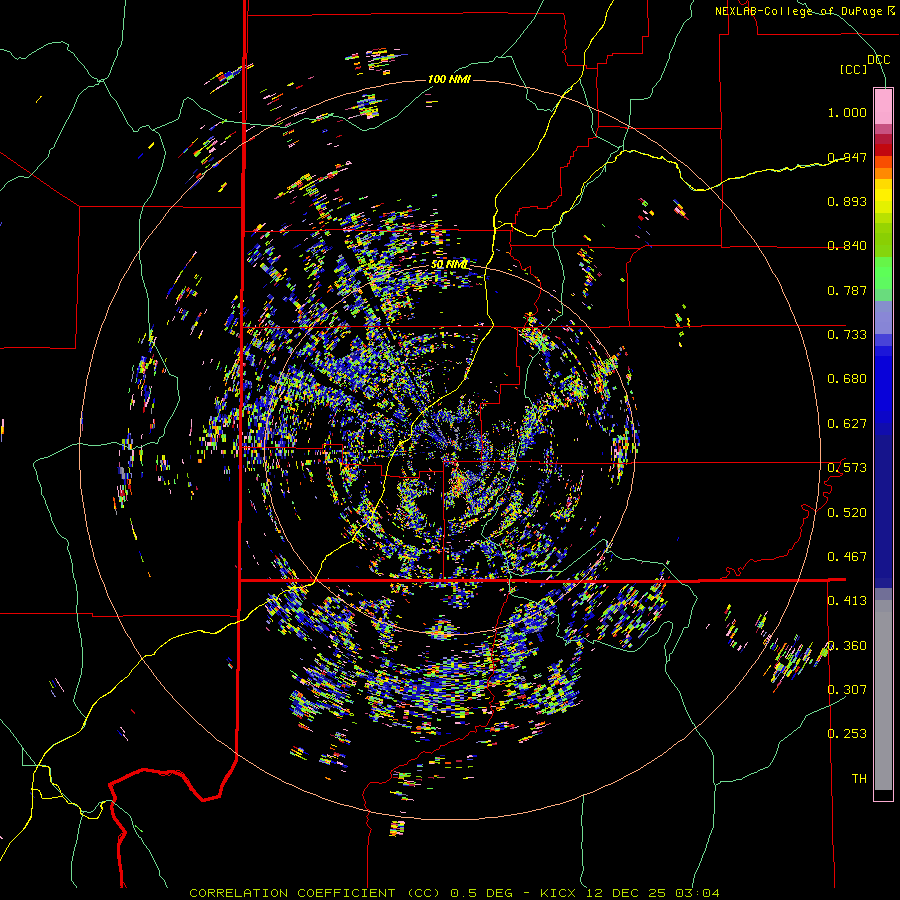Click the 12 DEC 25 03:04 timestamp
Viewport: 900px width, 900px height.
tap(653, 893)
